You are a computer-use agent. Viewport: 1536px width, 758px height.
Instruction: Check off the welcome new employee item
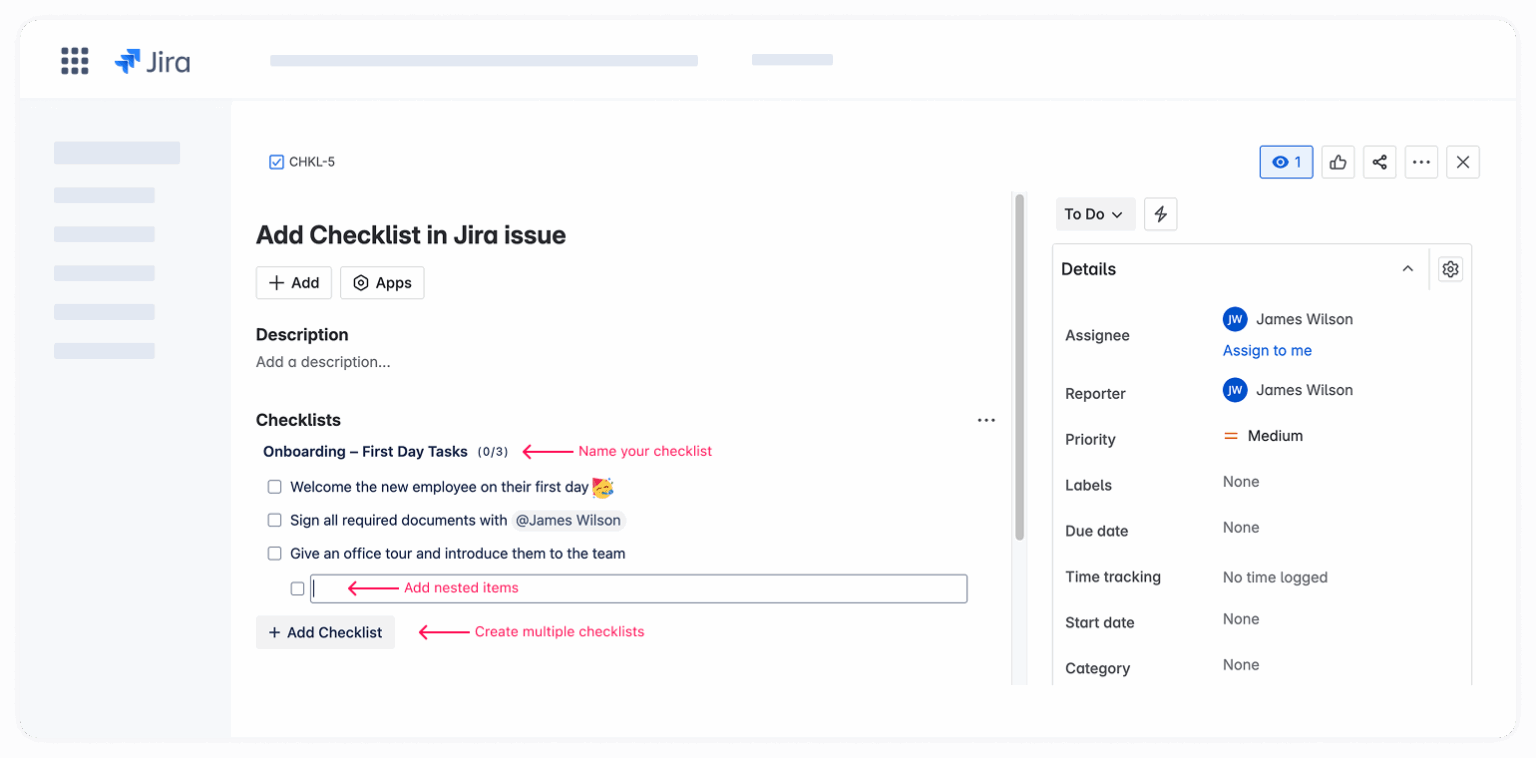click(274, 487)
